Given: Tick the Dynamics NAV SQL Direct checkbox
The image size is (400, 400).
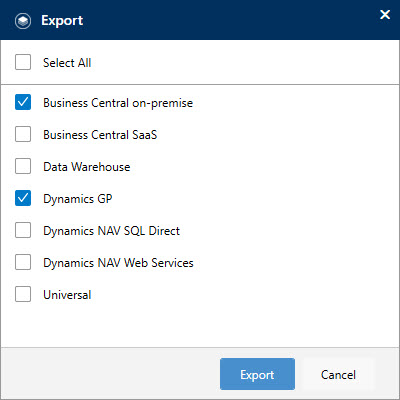Looking at the screenshot, I should [23, 230].
